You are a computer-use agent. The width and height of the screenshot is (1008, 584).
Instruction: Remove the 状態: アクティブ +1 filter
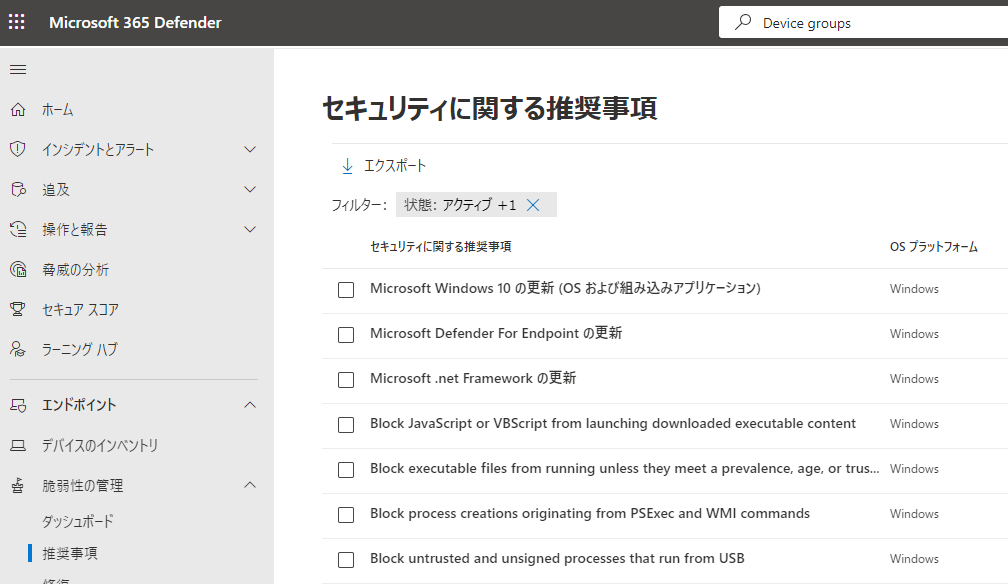tap(533, 205)
